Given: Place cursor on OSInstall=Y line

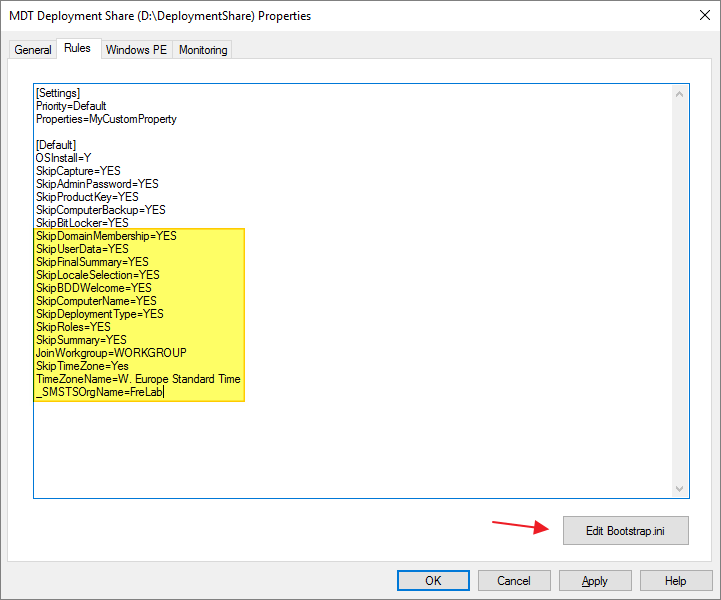Looking at the screenshot, I should point(63,158).
